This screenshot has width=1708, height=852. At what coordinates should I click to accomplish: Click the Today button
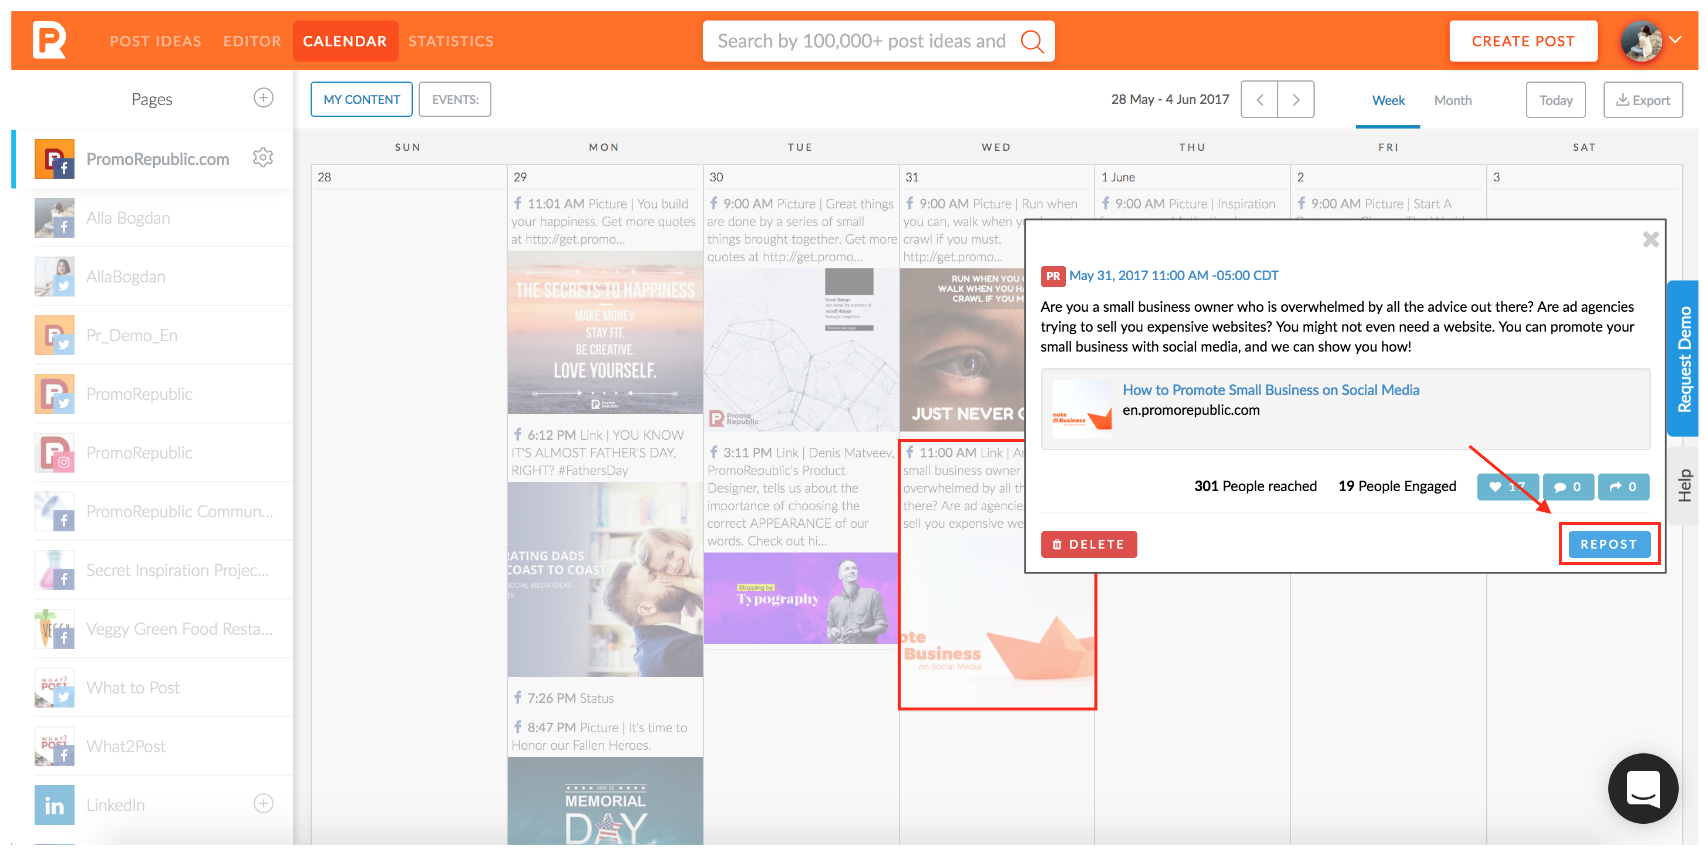click(1556, 100)
